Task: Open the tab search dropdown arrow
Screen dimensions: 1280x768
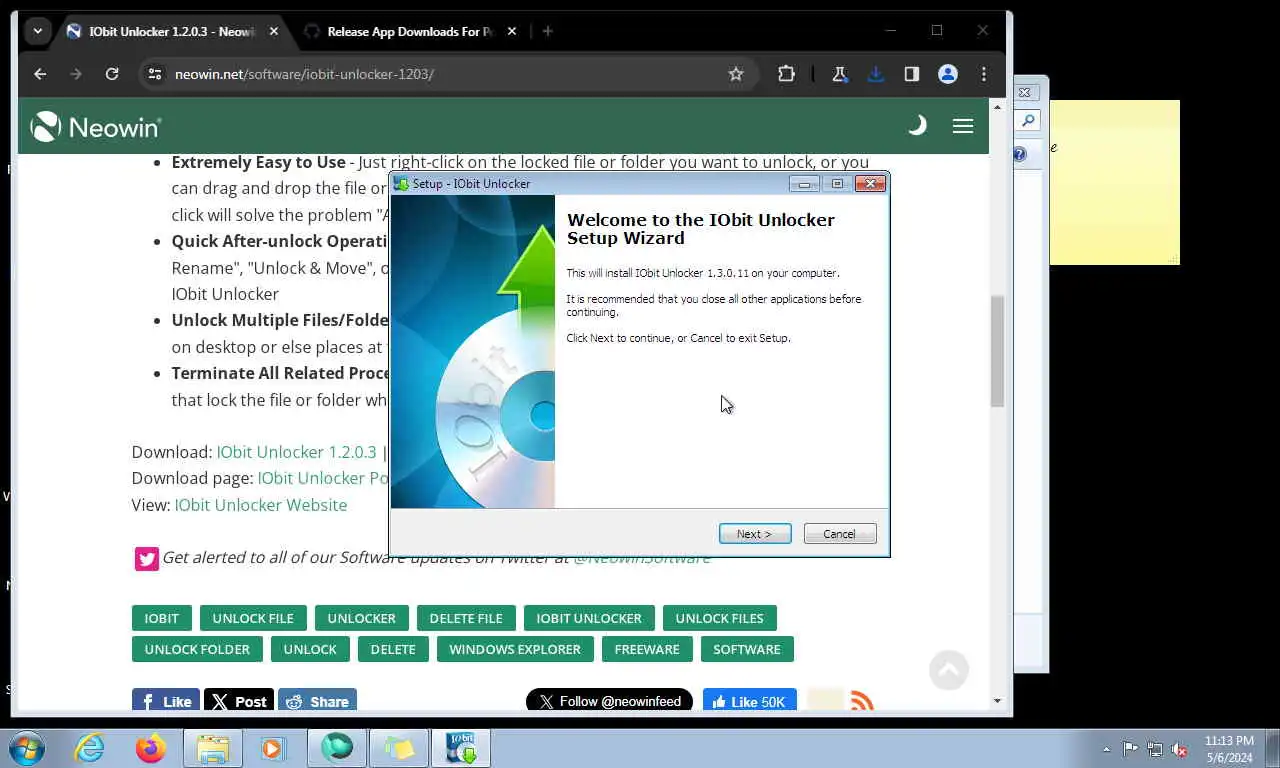Action: click(37, 31)
